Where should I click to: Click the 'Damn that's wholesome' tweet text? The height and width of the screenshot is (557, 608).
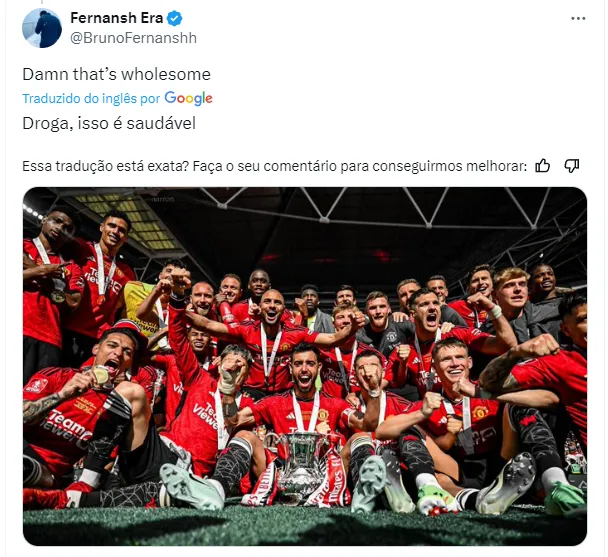pyautogui.click(x=116, y=74)
